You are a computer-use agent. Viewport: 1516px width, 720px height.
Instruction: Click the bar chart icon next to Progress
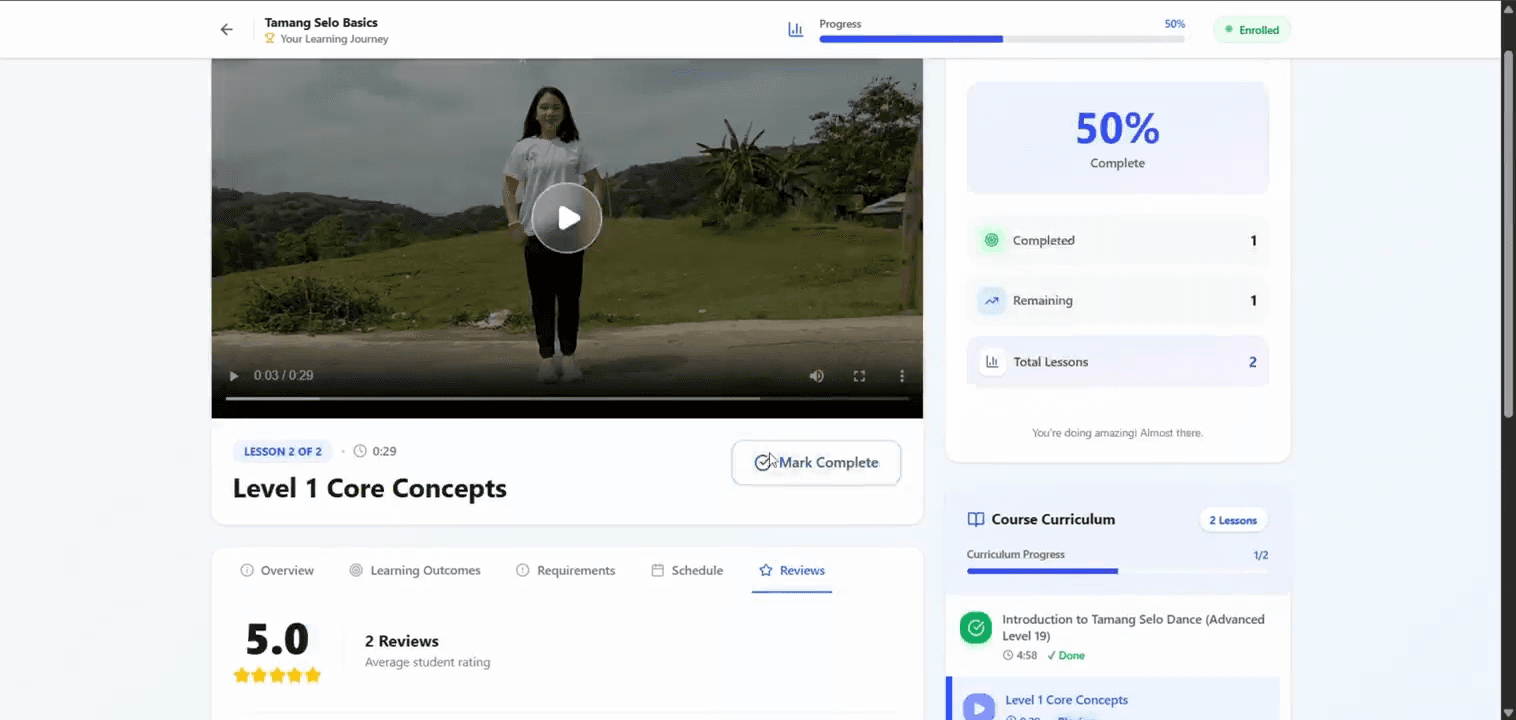[796, 30]
